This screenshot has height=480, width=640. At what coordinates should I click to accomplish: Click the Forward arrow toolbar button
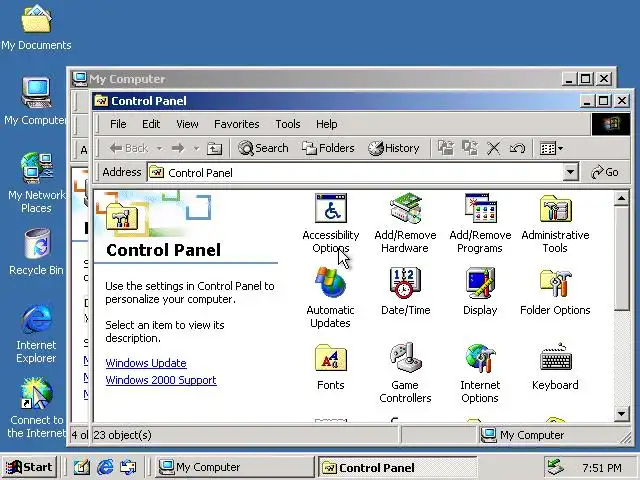click(178, 148)
